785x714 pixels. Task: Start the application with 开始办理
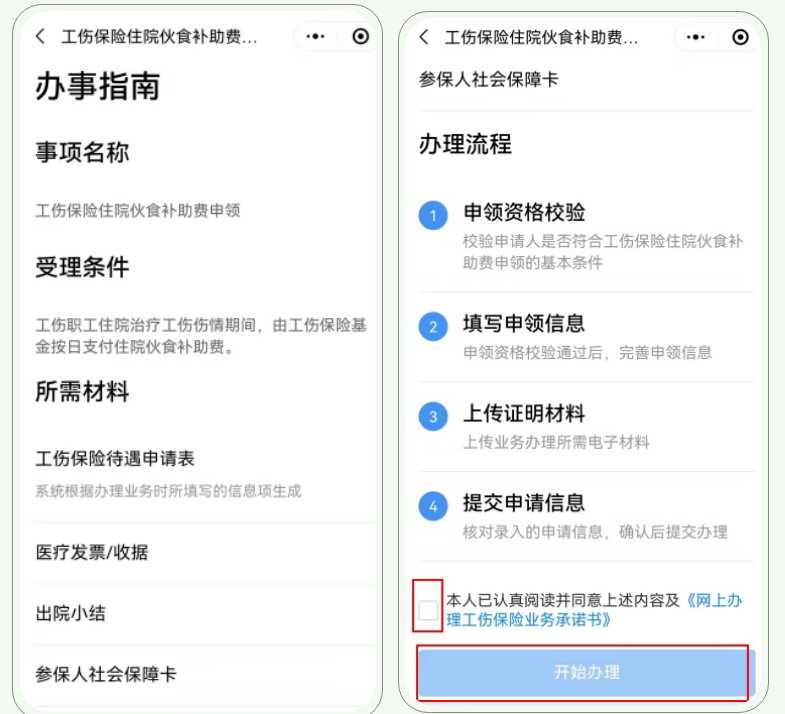586,672
